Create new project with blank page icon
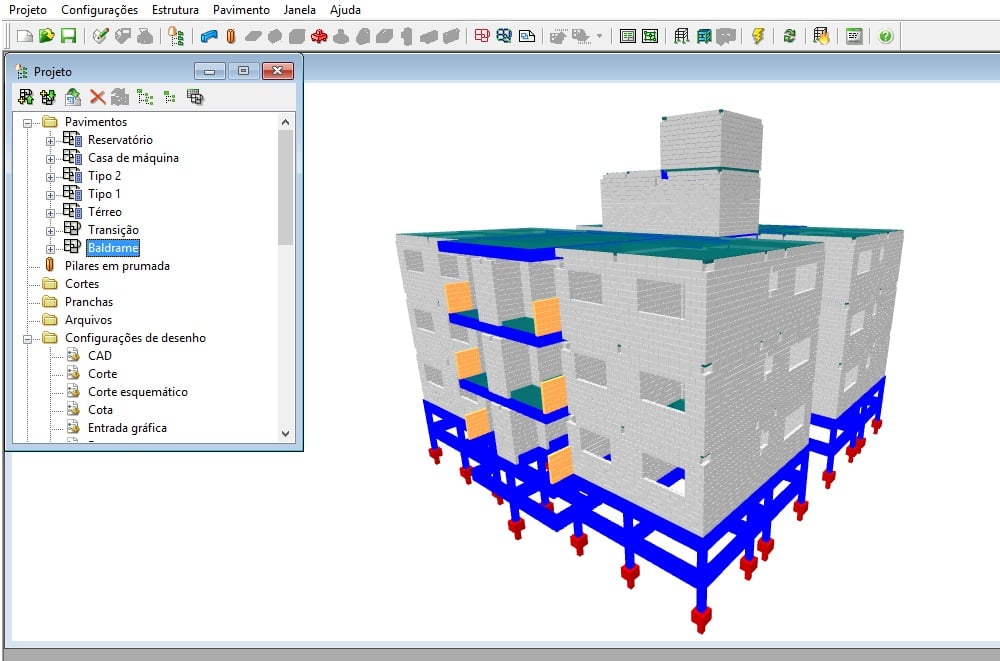 pyautogui.click(x=25, y=36)
